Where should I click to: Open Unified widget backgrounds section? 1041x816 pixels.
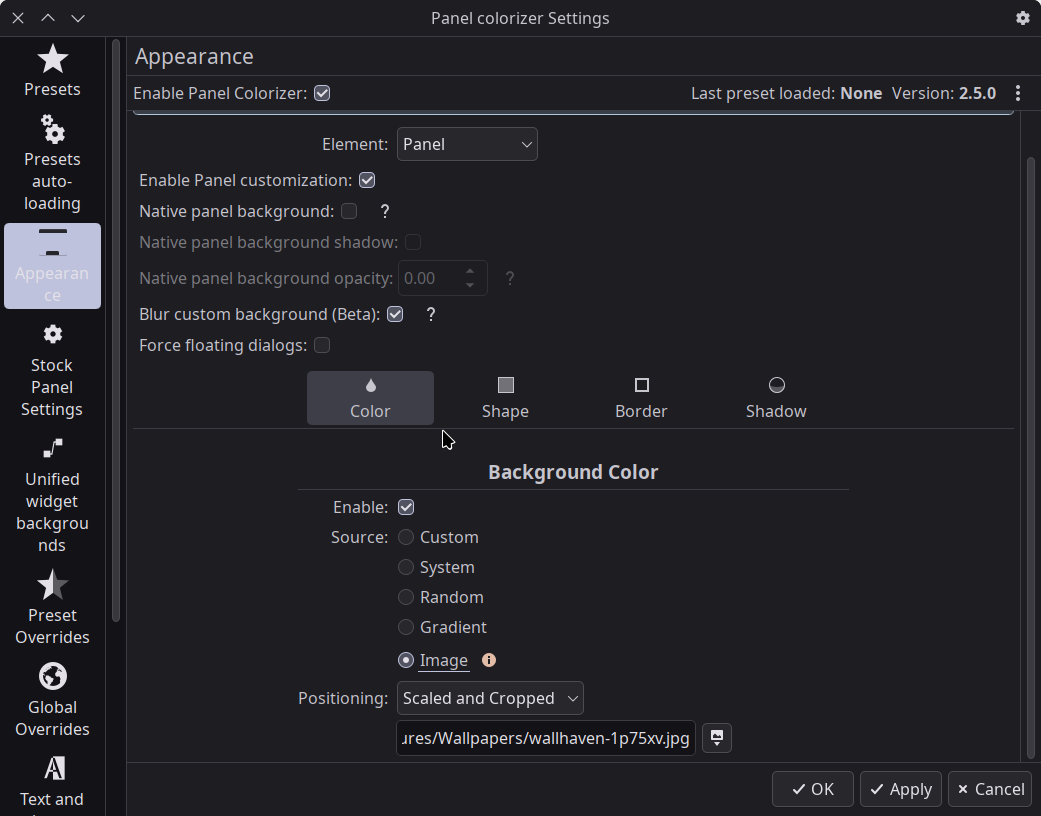point(52,496)
